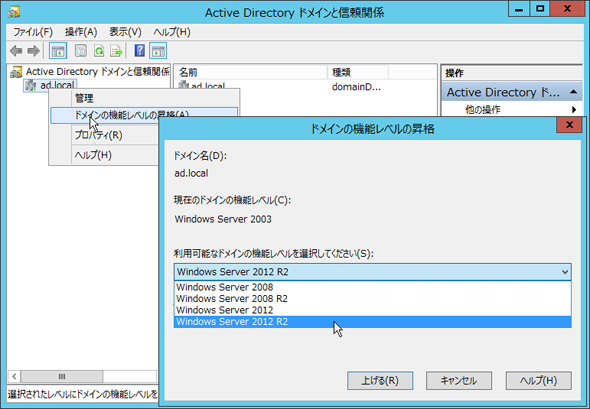Open the 操作(A) menu
Viewport: 590px width, 409px height.
(x=81, y=32)
